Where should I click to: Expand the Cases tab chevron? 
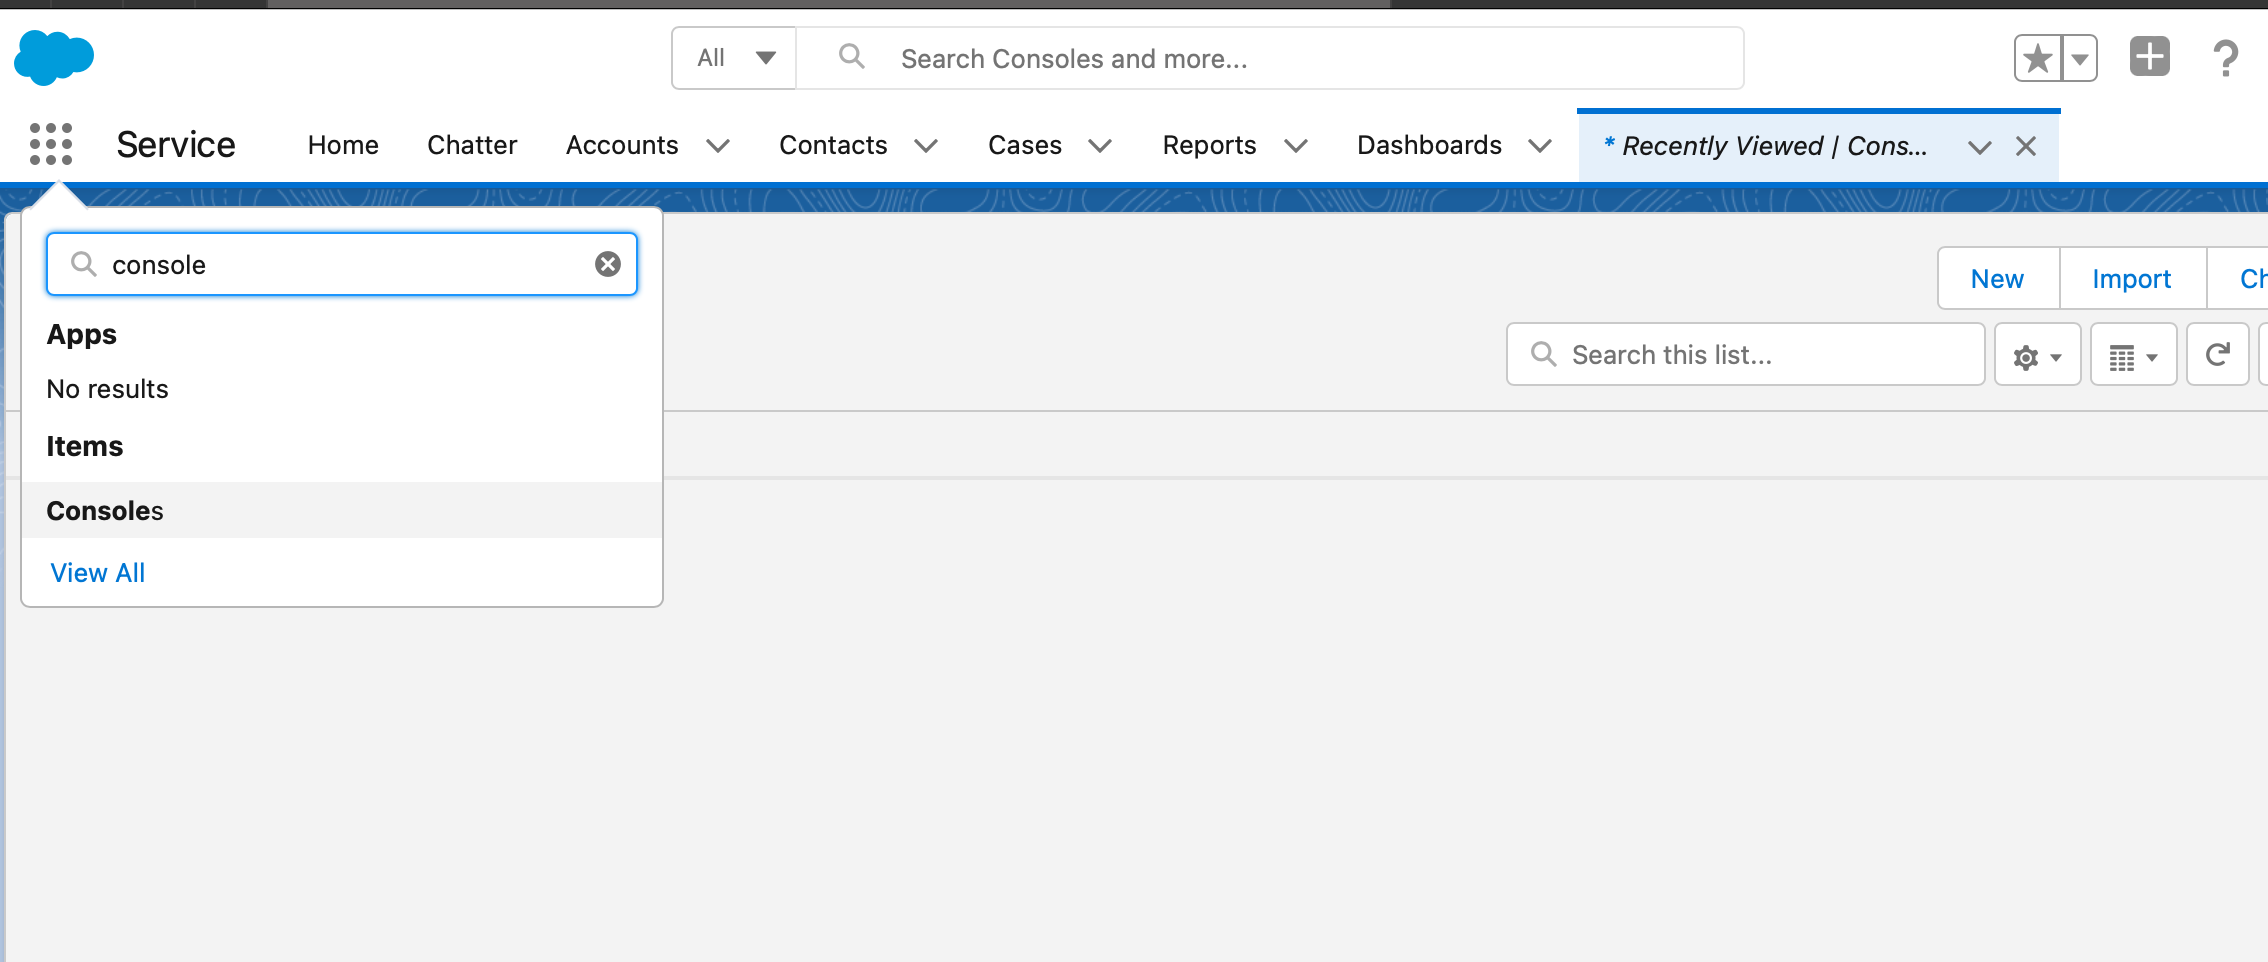[1100, 146]
